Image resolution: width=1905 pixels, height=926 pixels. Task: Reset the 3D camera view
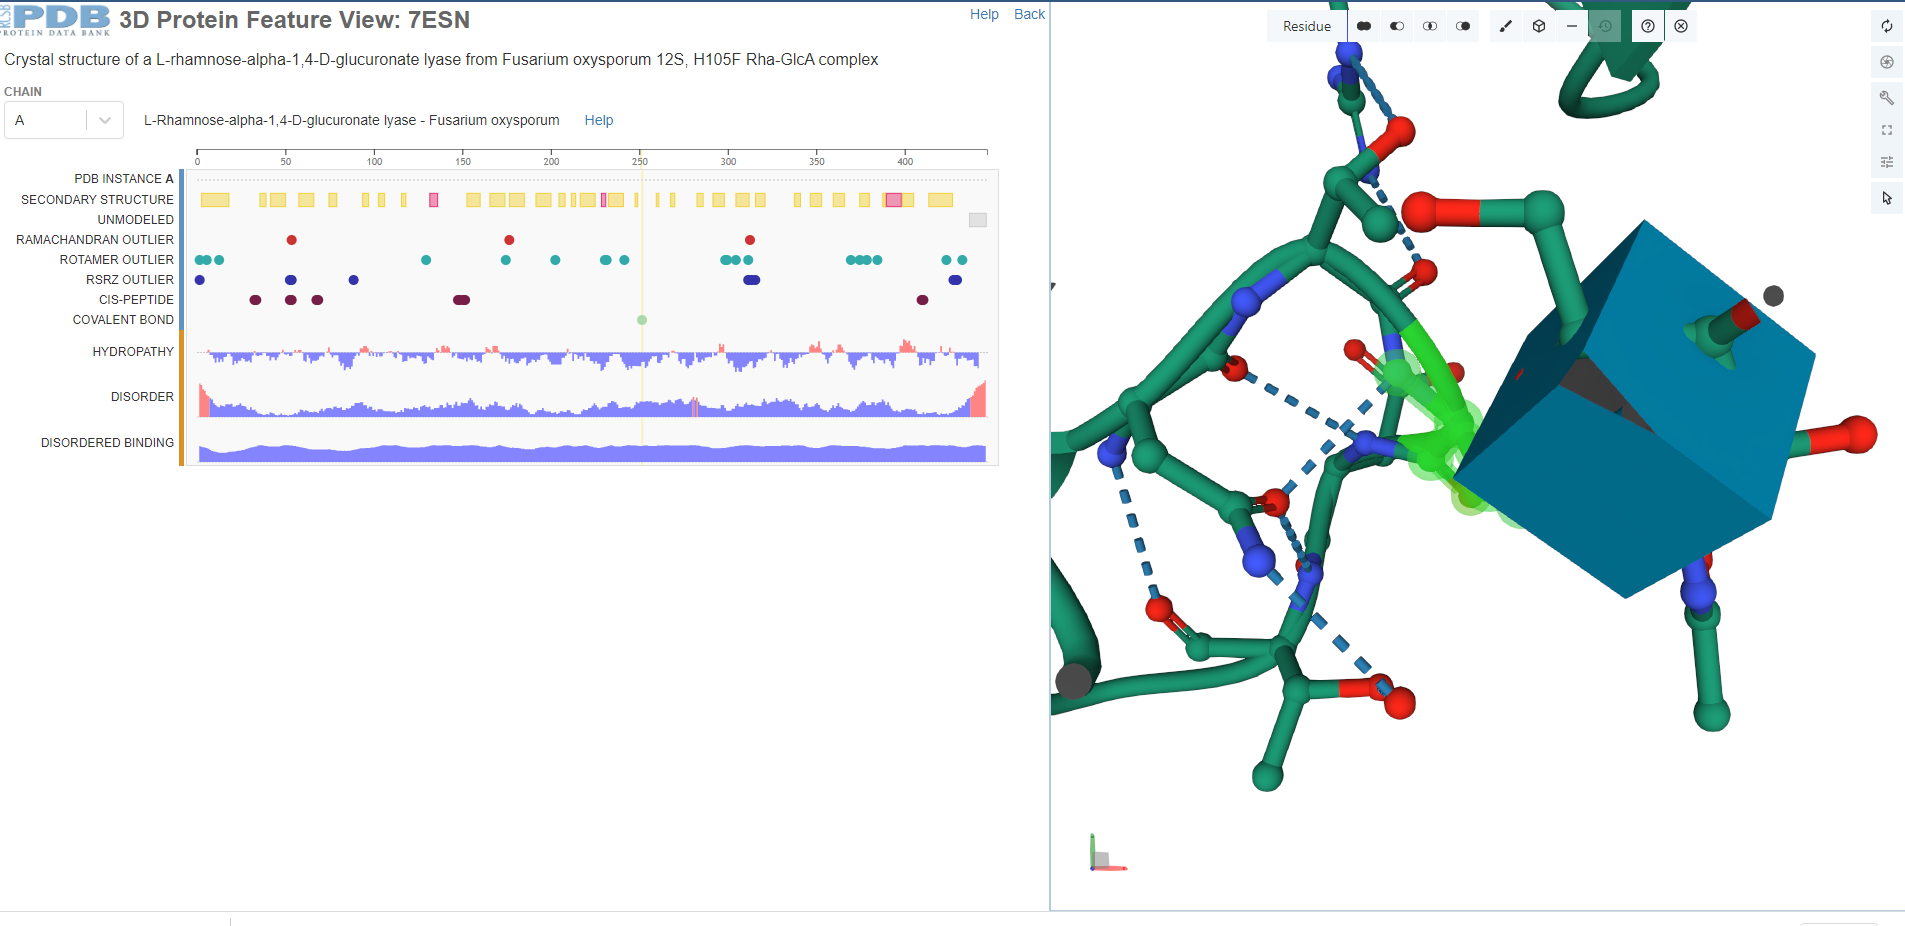1886,26
